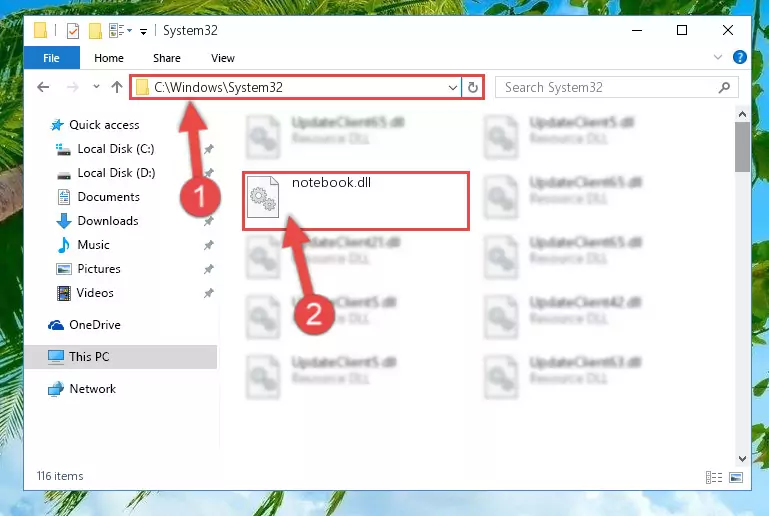Image resolution: width=769 pixels, height=516 pixels.
Task: Select Network in the navigation pane
Action: pyautogui.click(x=93, y=388)
